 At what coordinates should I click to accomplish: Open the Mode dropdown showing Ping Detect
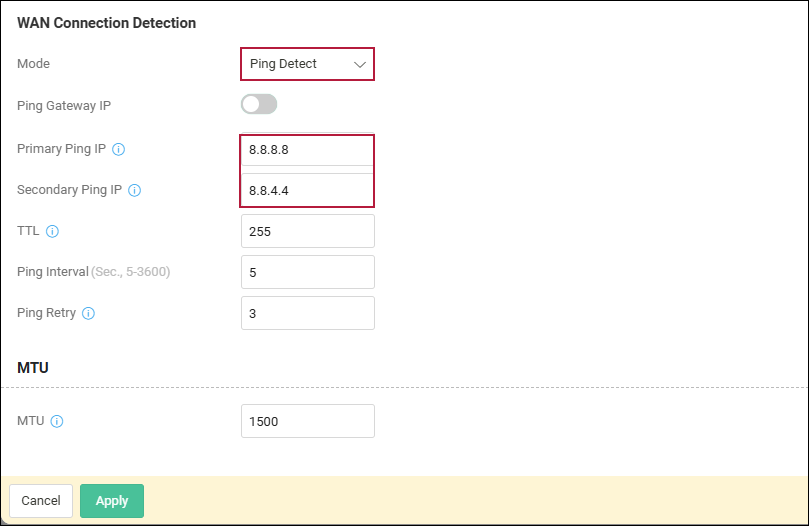click(308, 64)
